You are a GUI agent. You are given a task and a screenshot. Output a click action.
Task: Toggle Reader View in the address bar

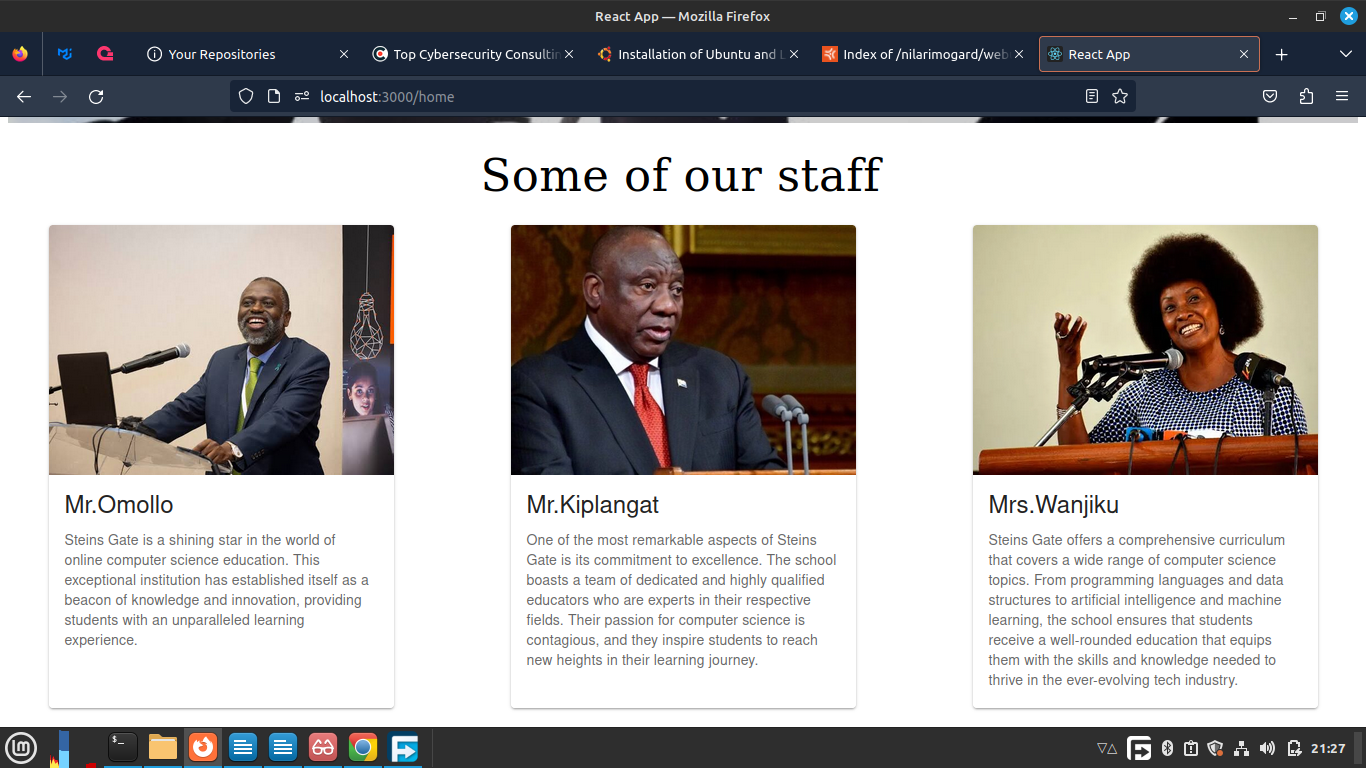pos(1092,96)
